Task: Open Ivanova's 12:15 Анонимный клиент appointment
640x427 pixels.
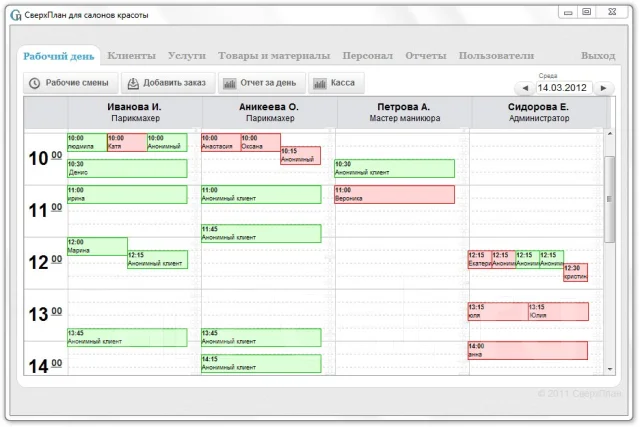Action: (x=158, y=260)
